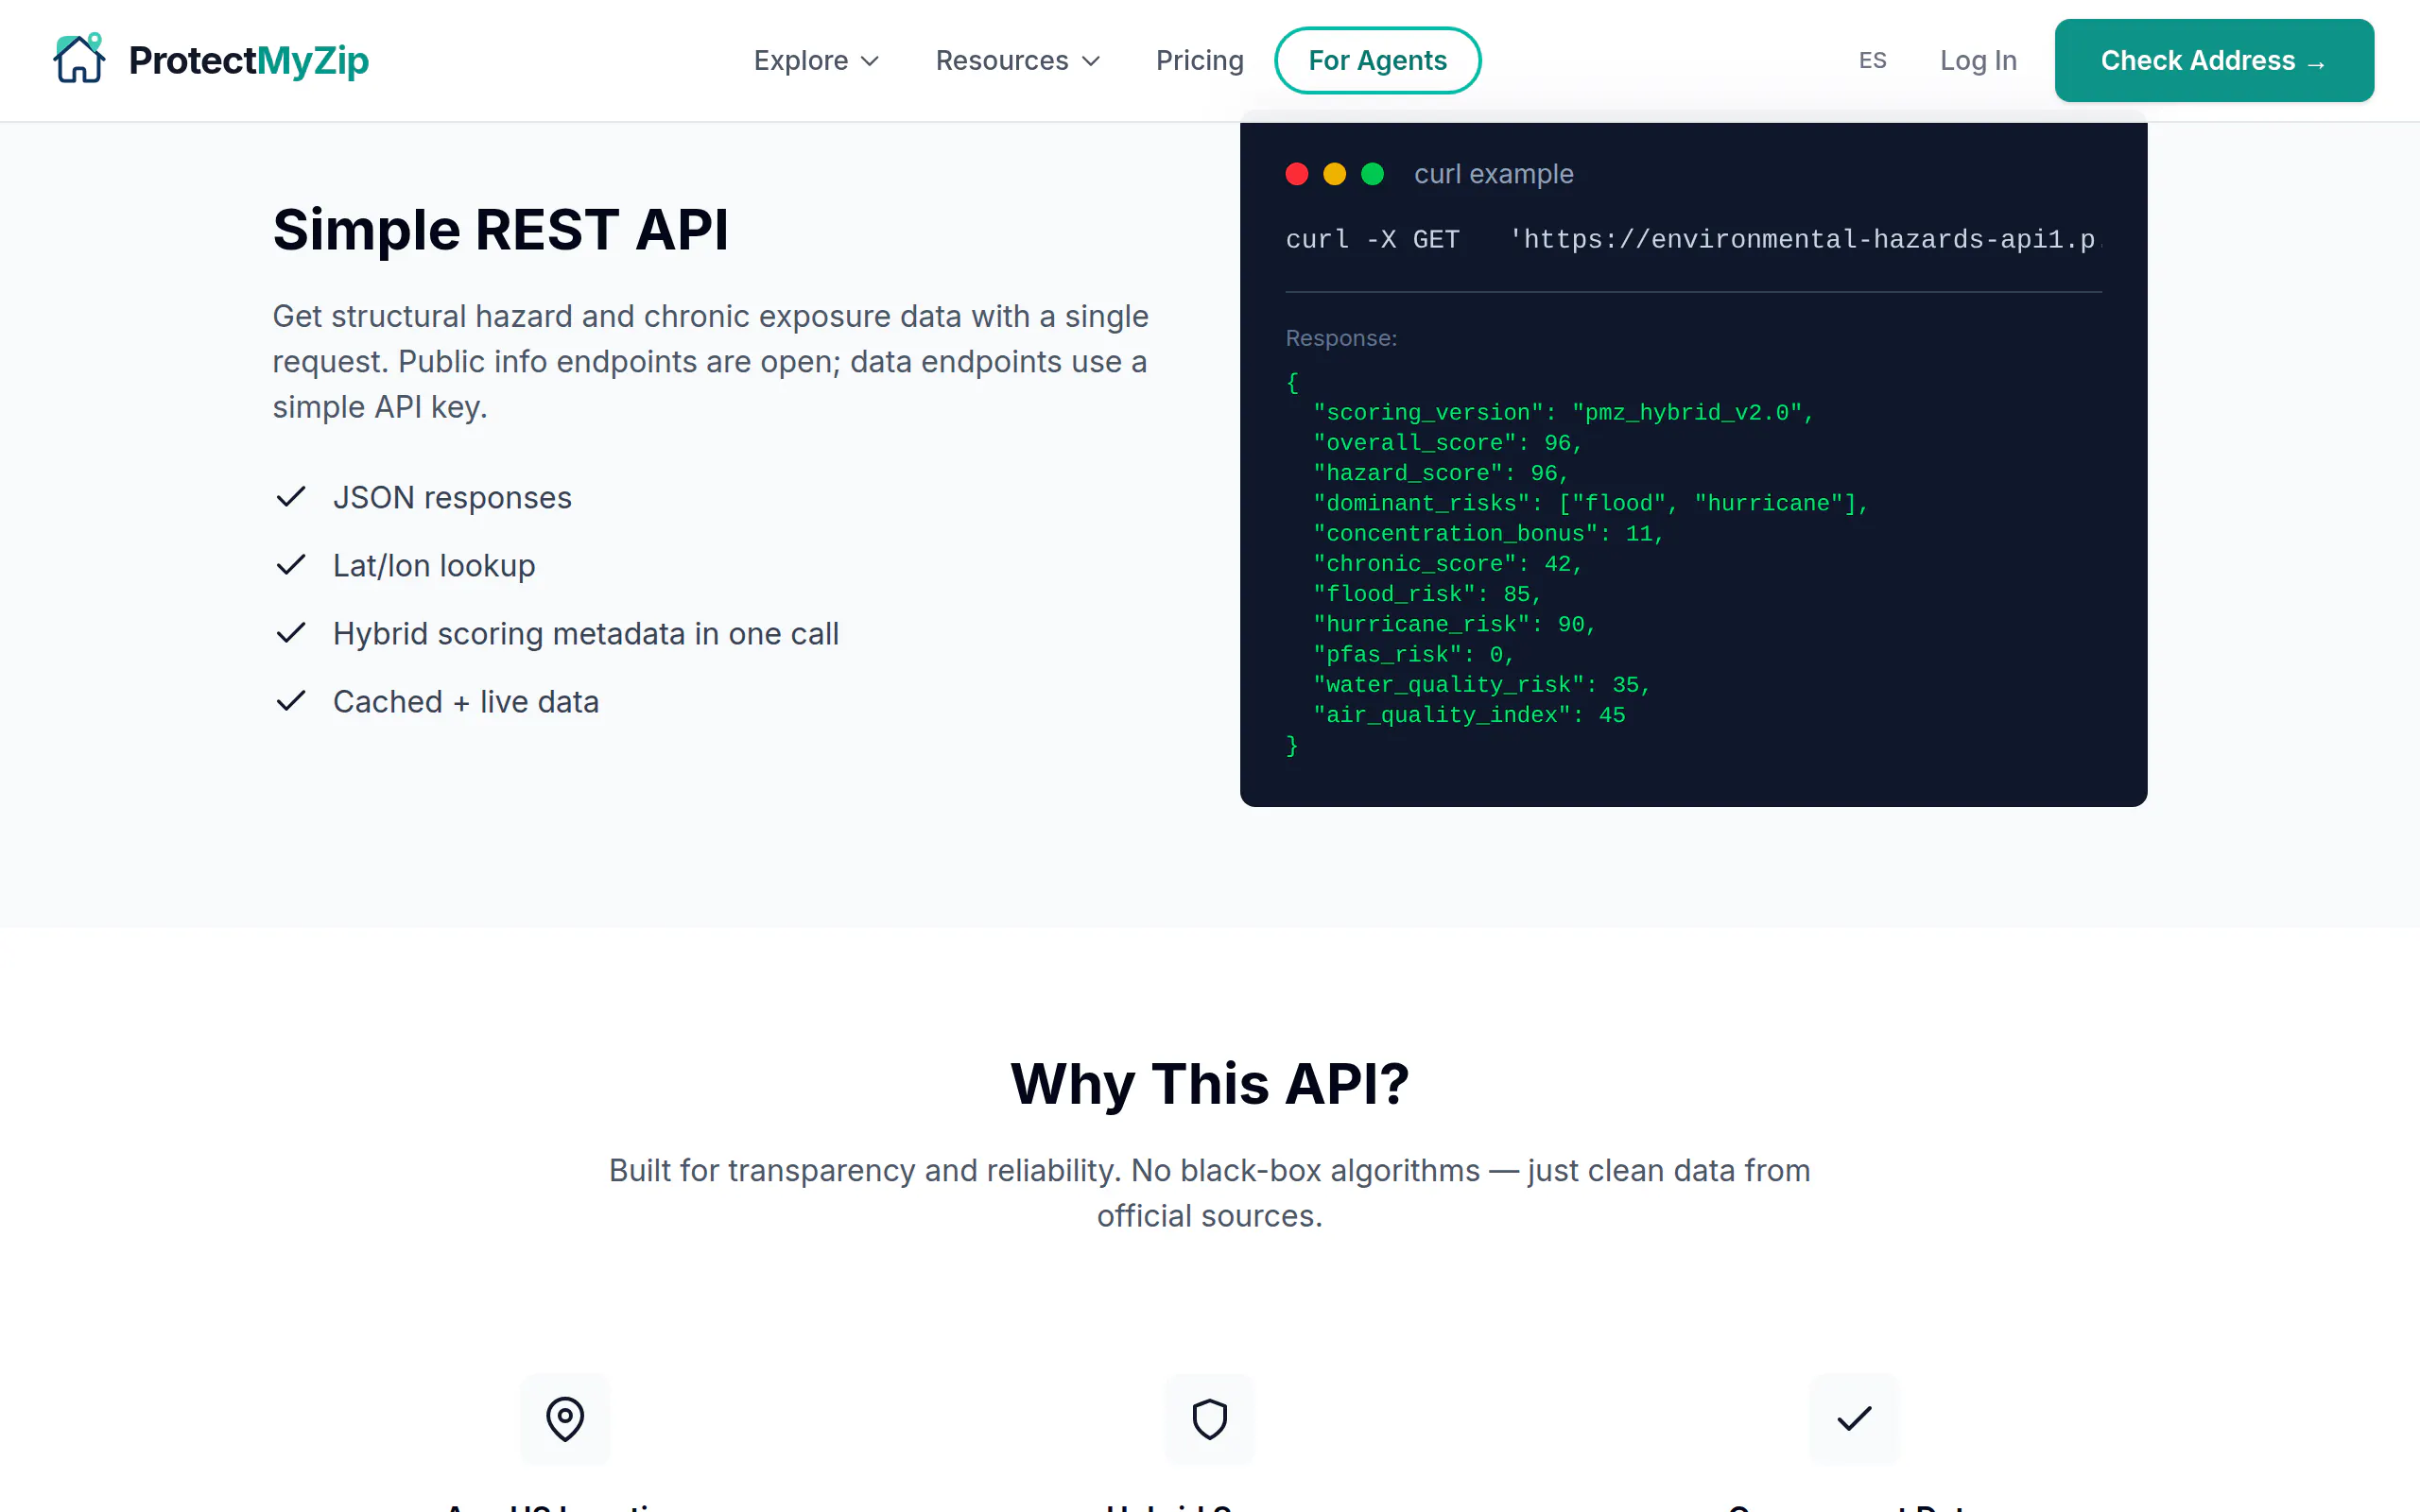
Task: Expand the Explore menu
Action: click(816, 61)
